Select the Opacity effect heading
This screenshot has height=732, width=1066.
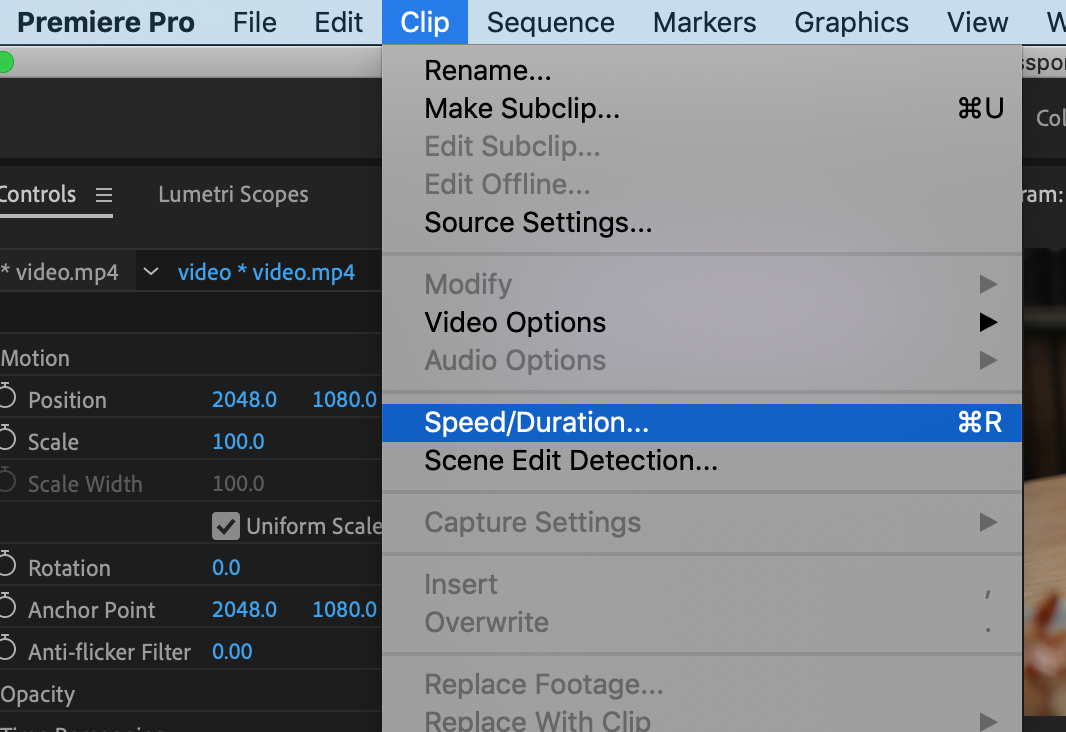point(37,695)
